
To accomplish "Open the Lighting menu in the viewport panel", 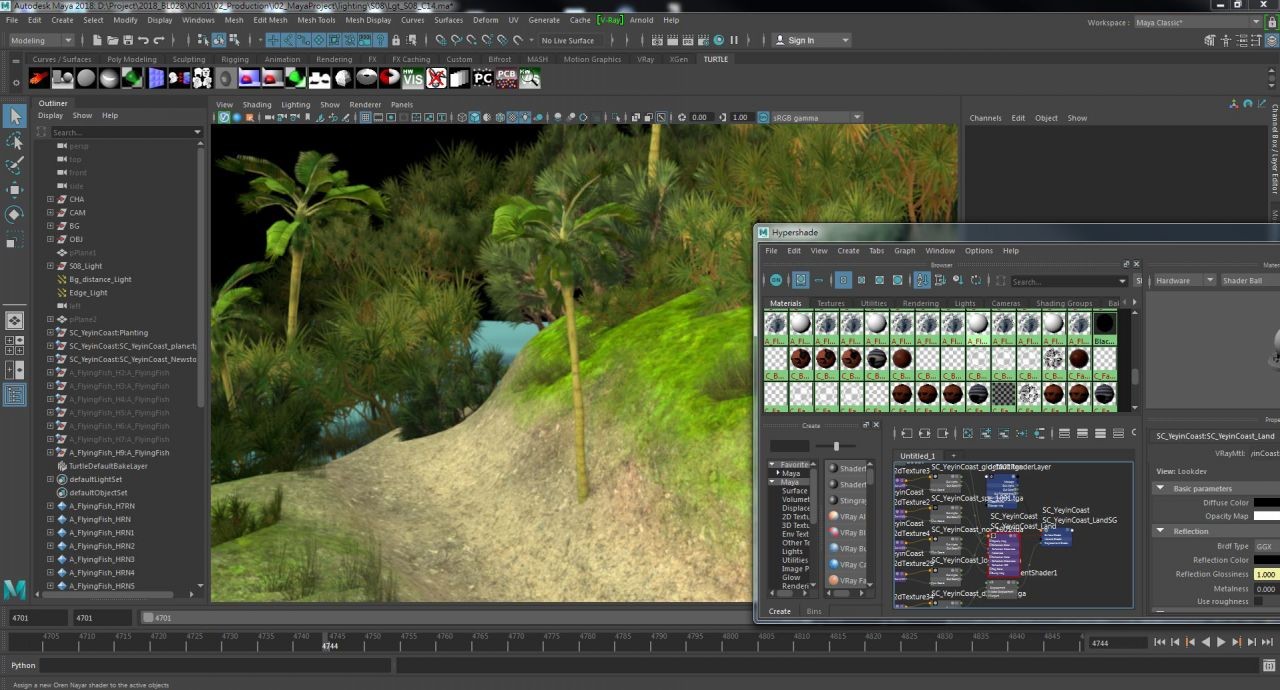I will 295,104.
